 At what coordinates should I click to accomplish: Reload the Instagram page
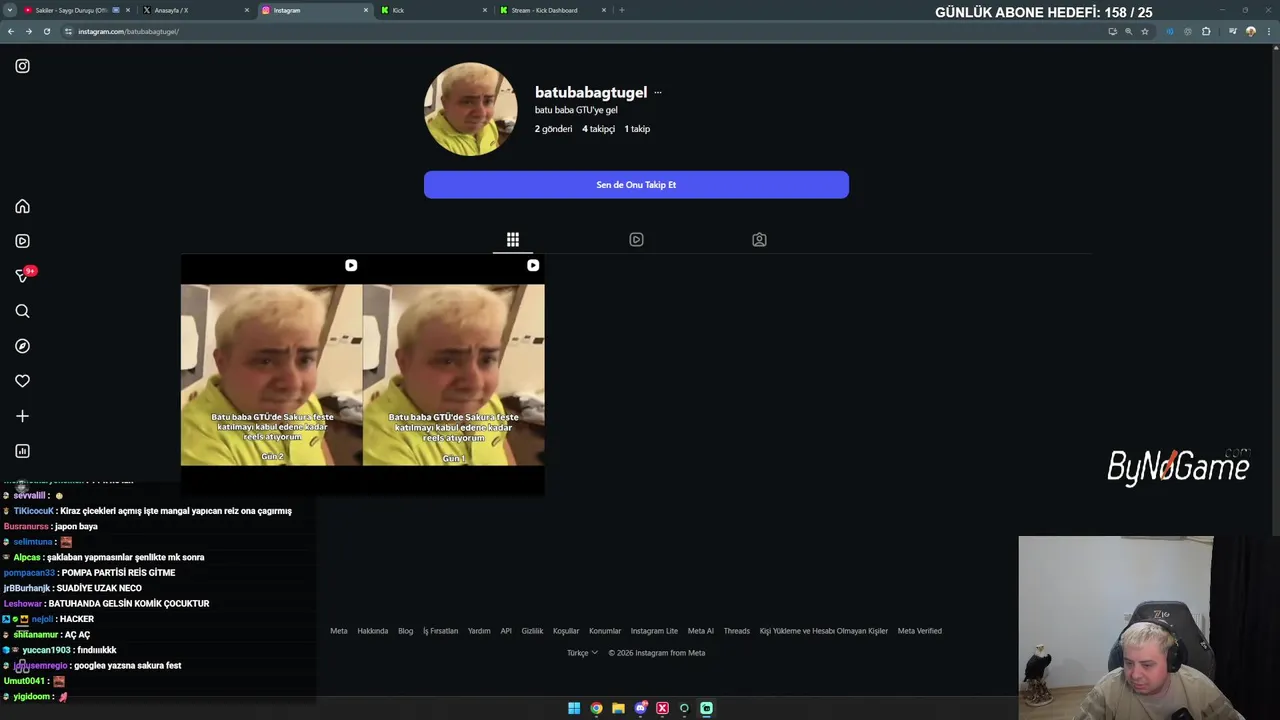point(47,31)
